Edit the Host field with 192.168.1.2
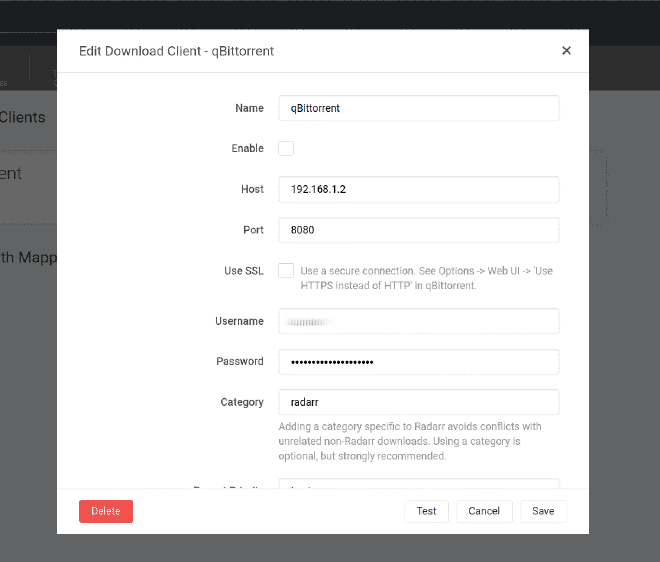This screenshot has width=660, height=562. 418,189
